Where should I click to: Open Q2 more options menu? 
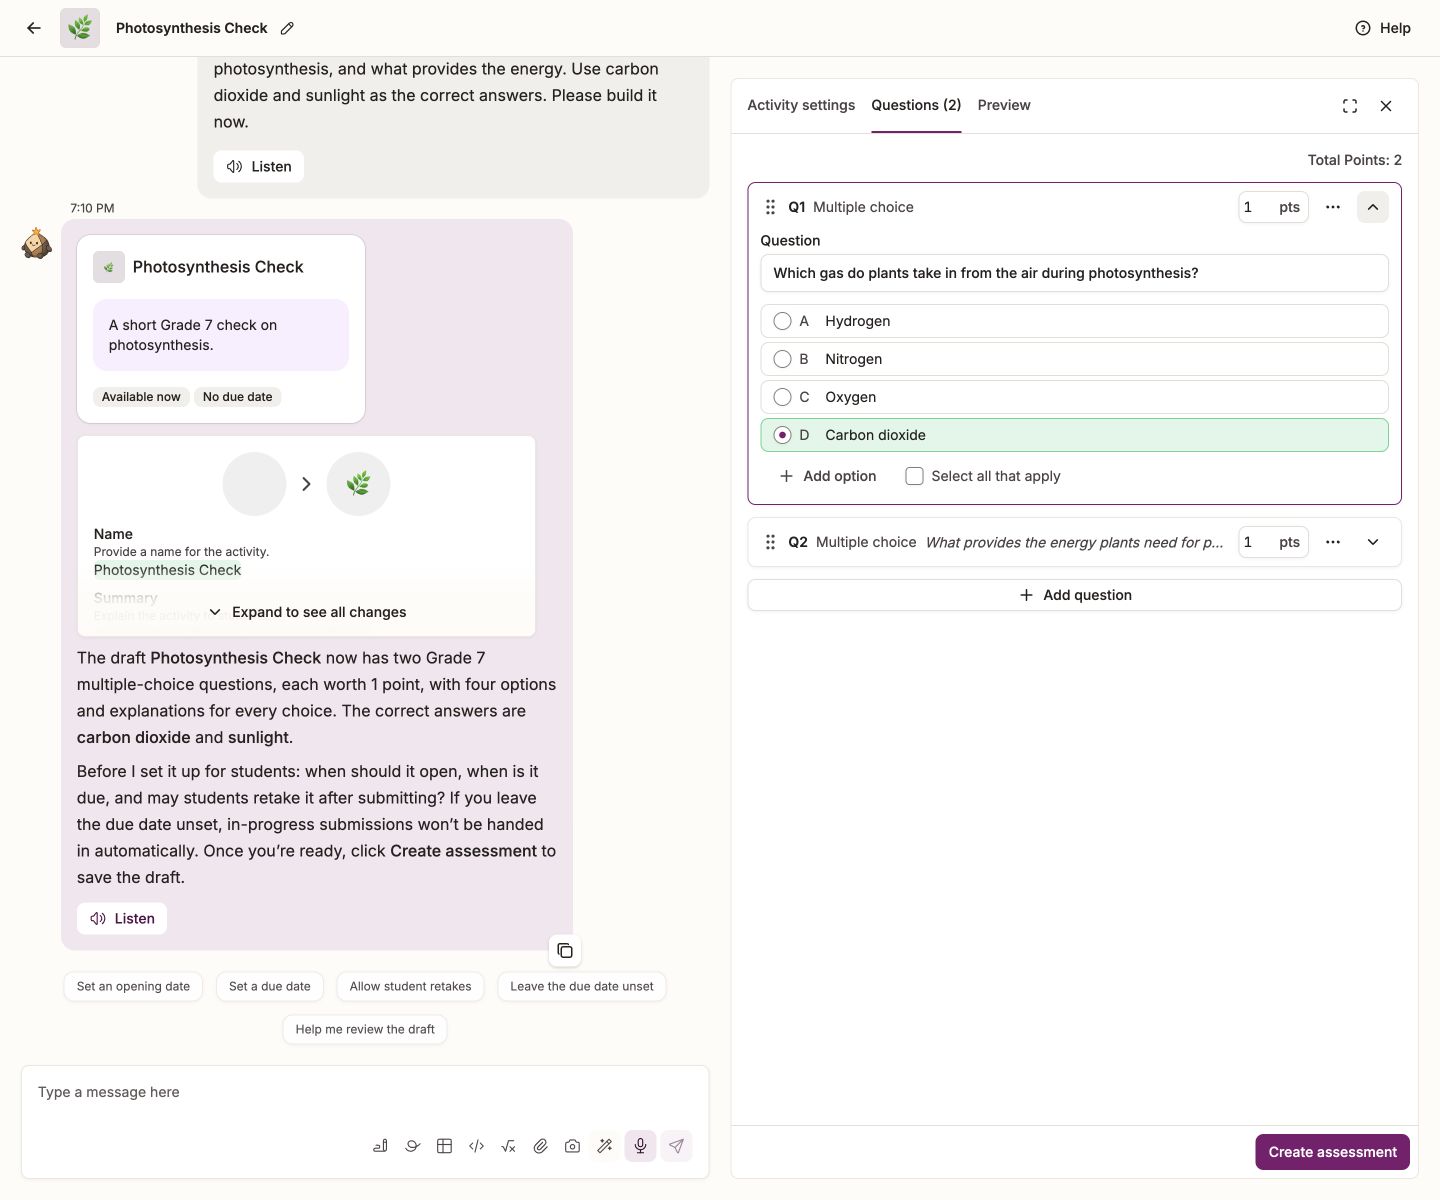1333,542
